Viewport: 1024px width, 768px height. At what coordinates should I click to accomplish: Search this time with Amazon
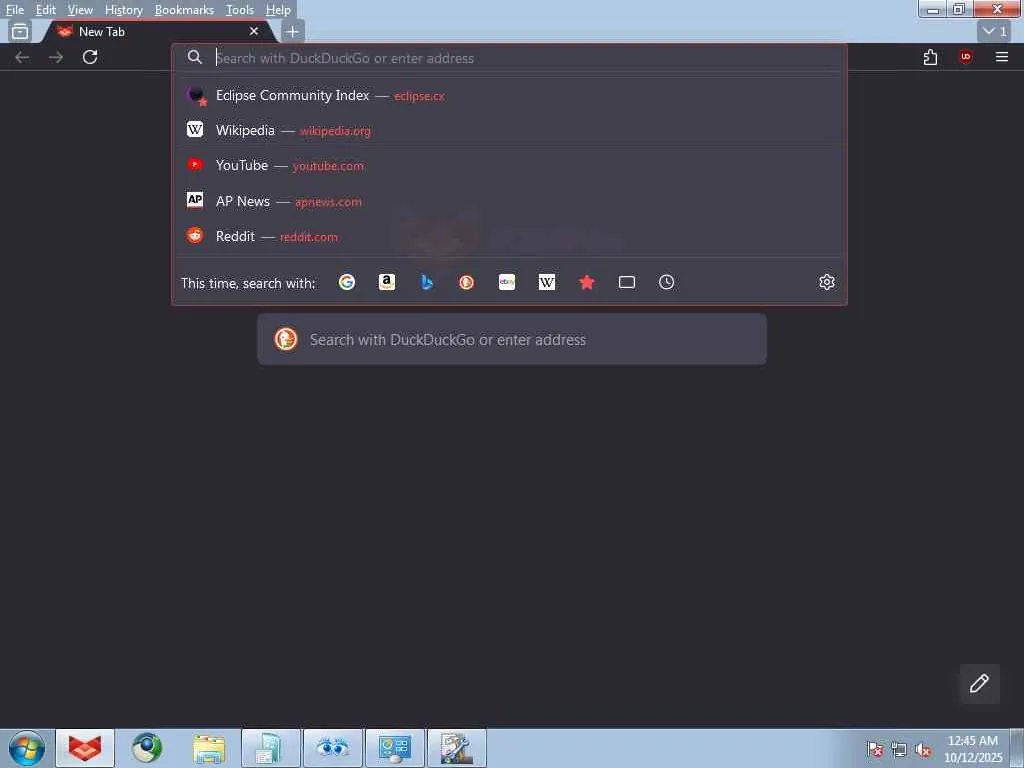click(387, 282)
